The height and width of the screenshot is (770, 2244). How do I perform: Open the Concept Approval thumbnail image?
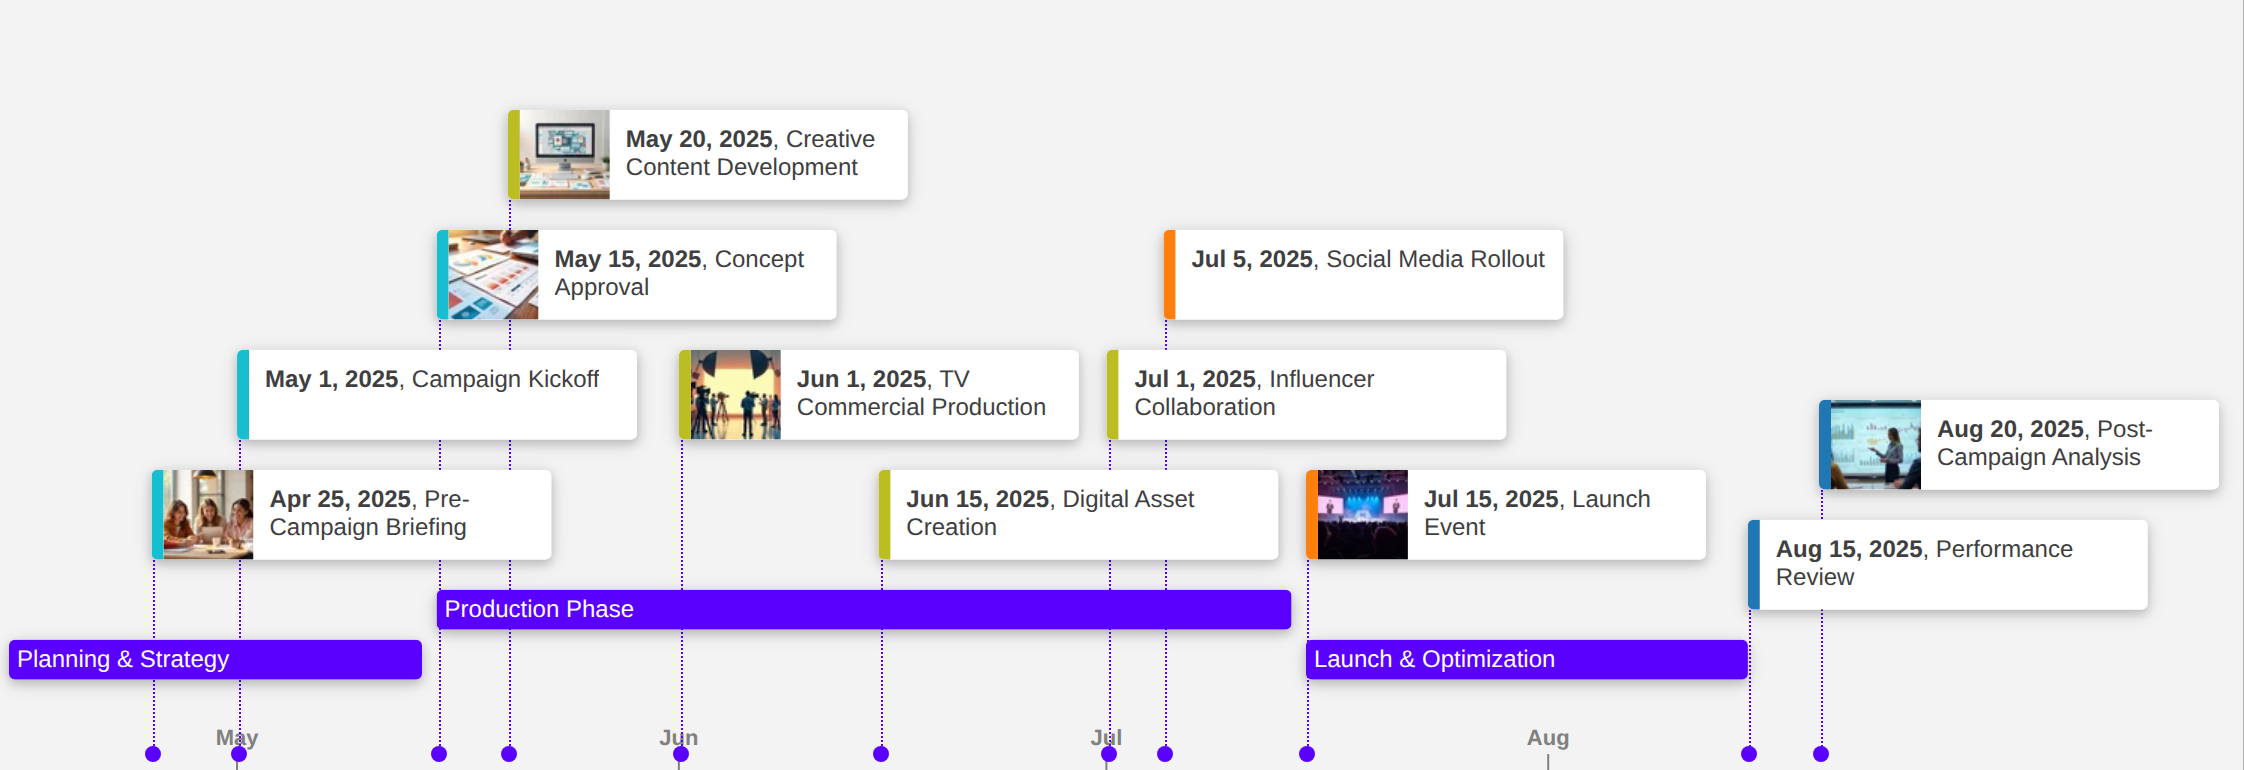coord(493,274)
